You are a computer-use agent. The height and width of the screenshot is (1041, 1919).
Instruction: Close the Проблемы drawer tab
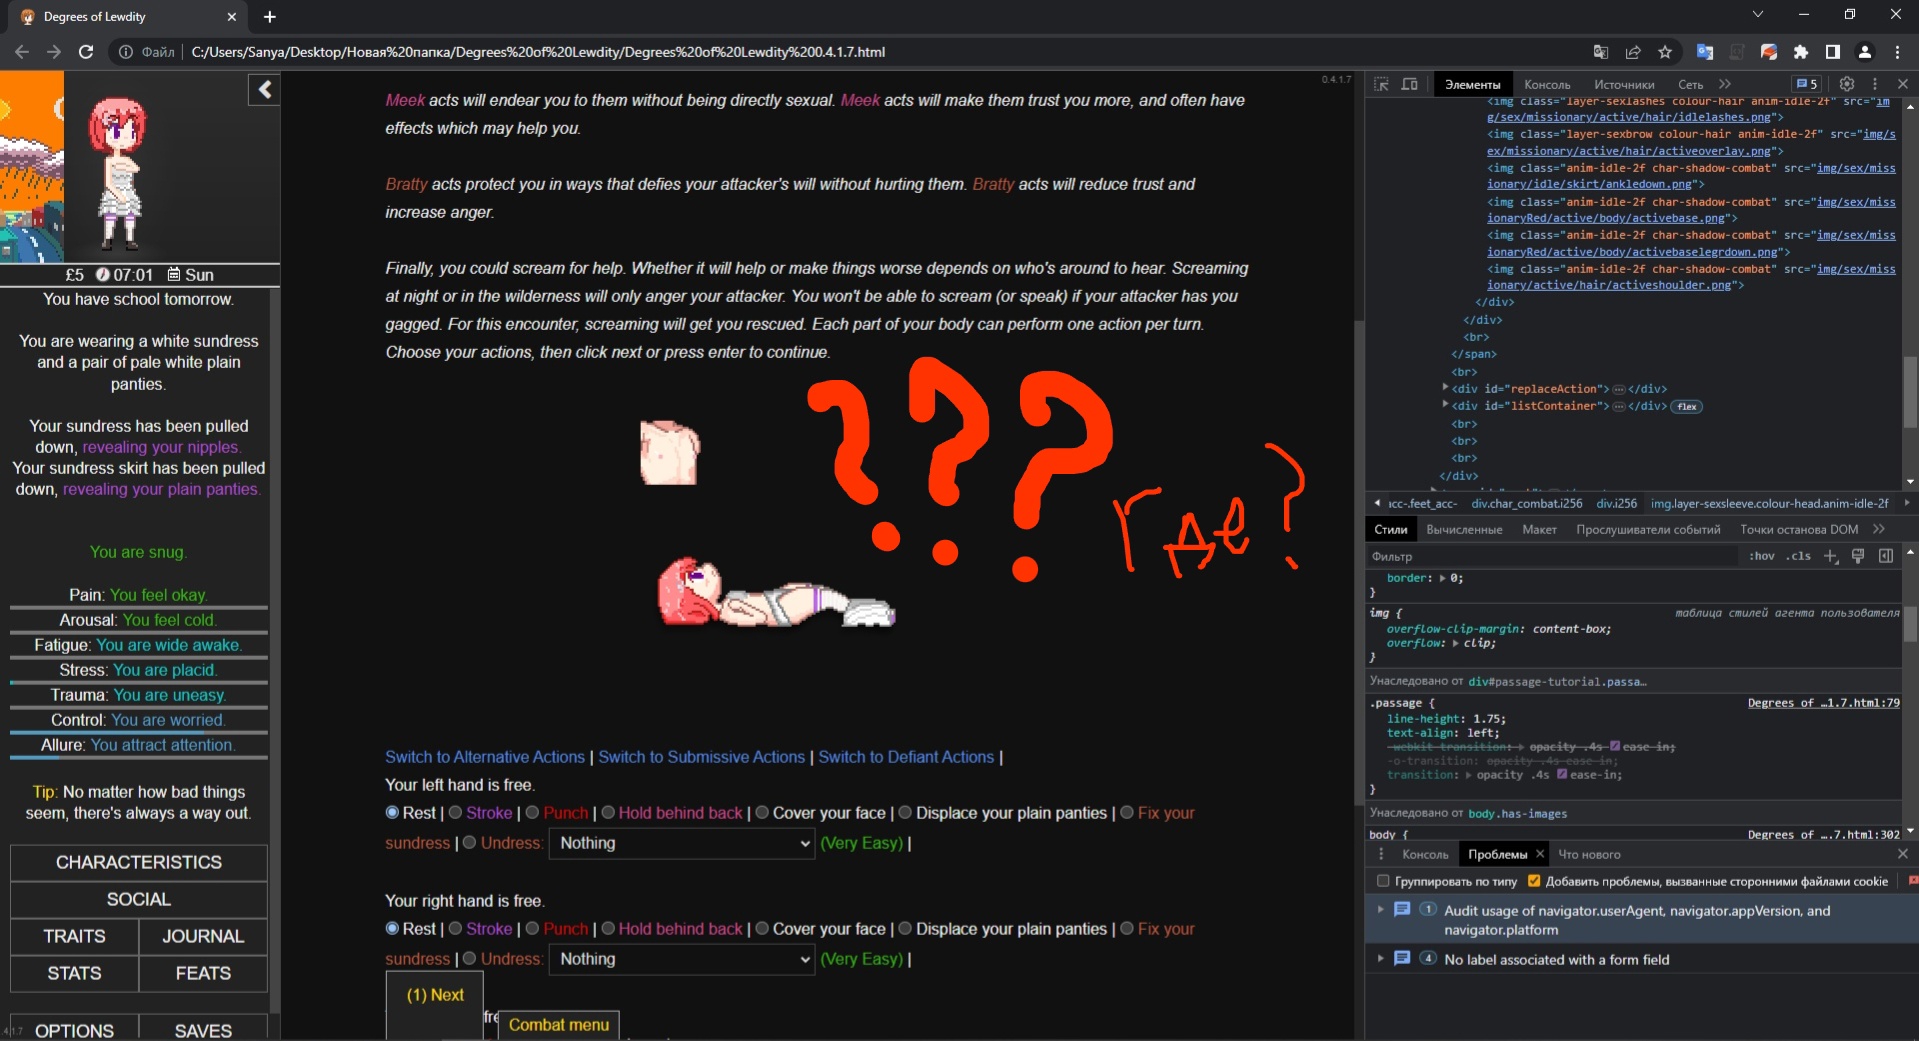pyautogui.click(x=1540, y=854)
